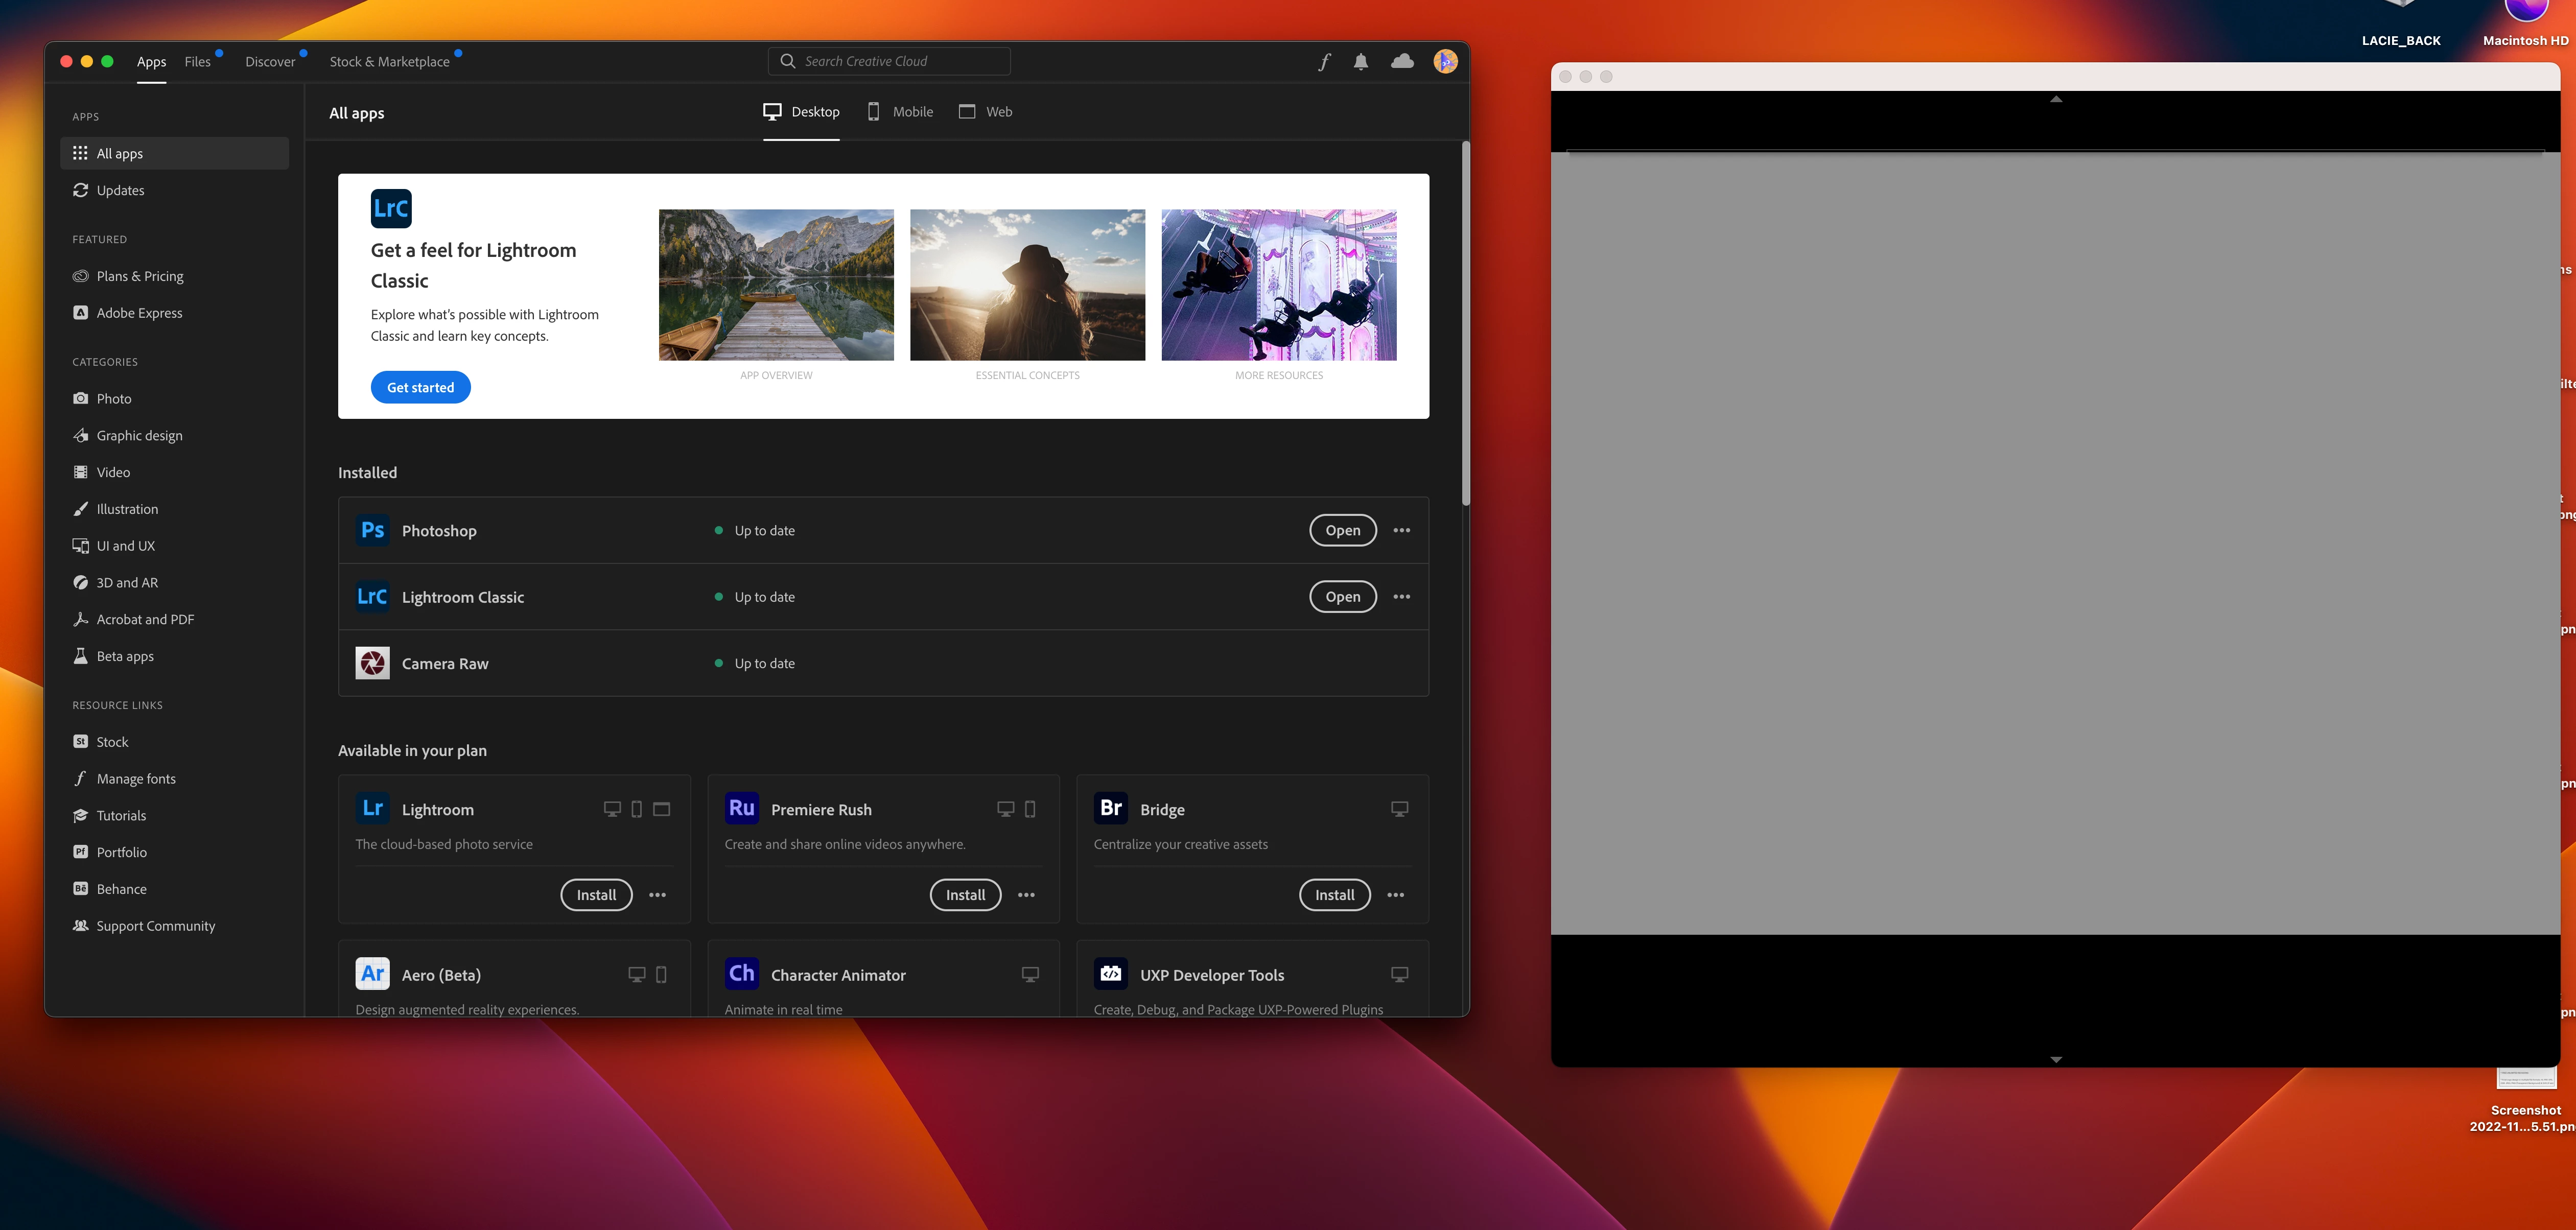This screenshot has width=2576, height=1230.
Task: Open the user profile avatar
Action: click(x=1445, y=62)
